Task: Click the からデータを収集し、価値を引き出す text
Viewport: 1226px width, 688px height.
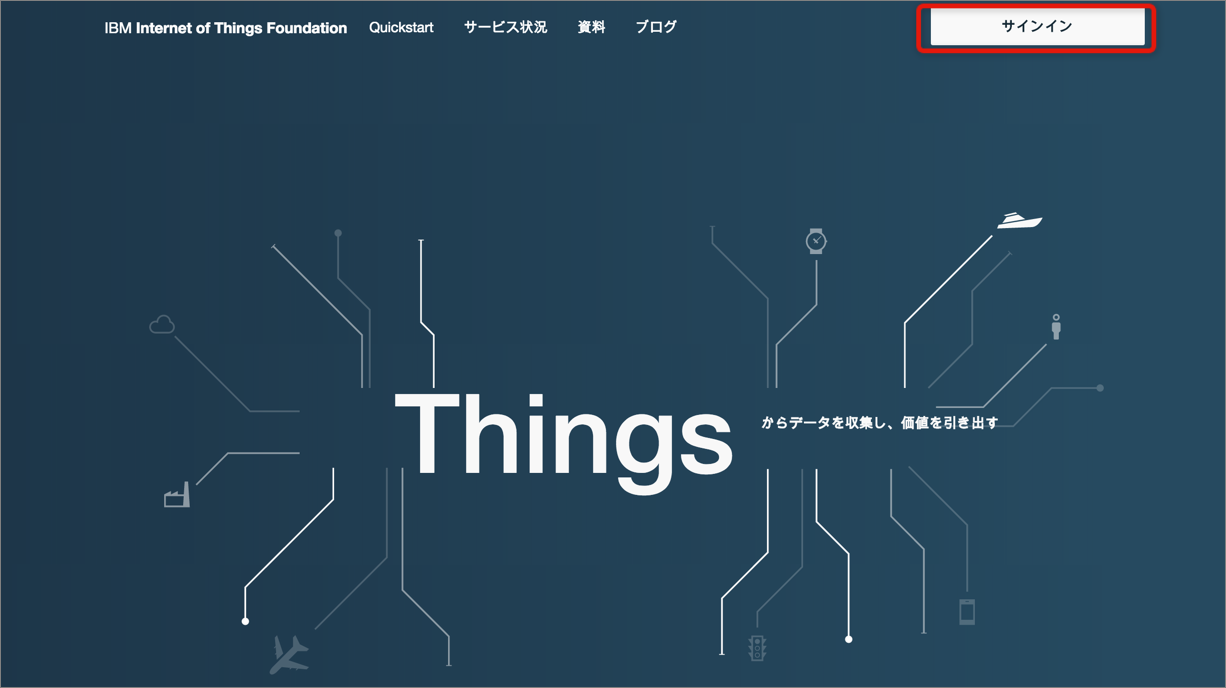Action: coord(880,423)
